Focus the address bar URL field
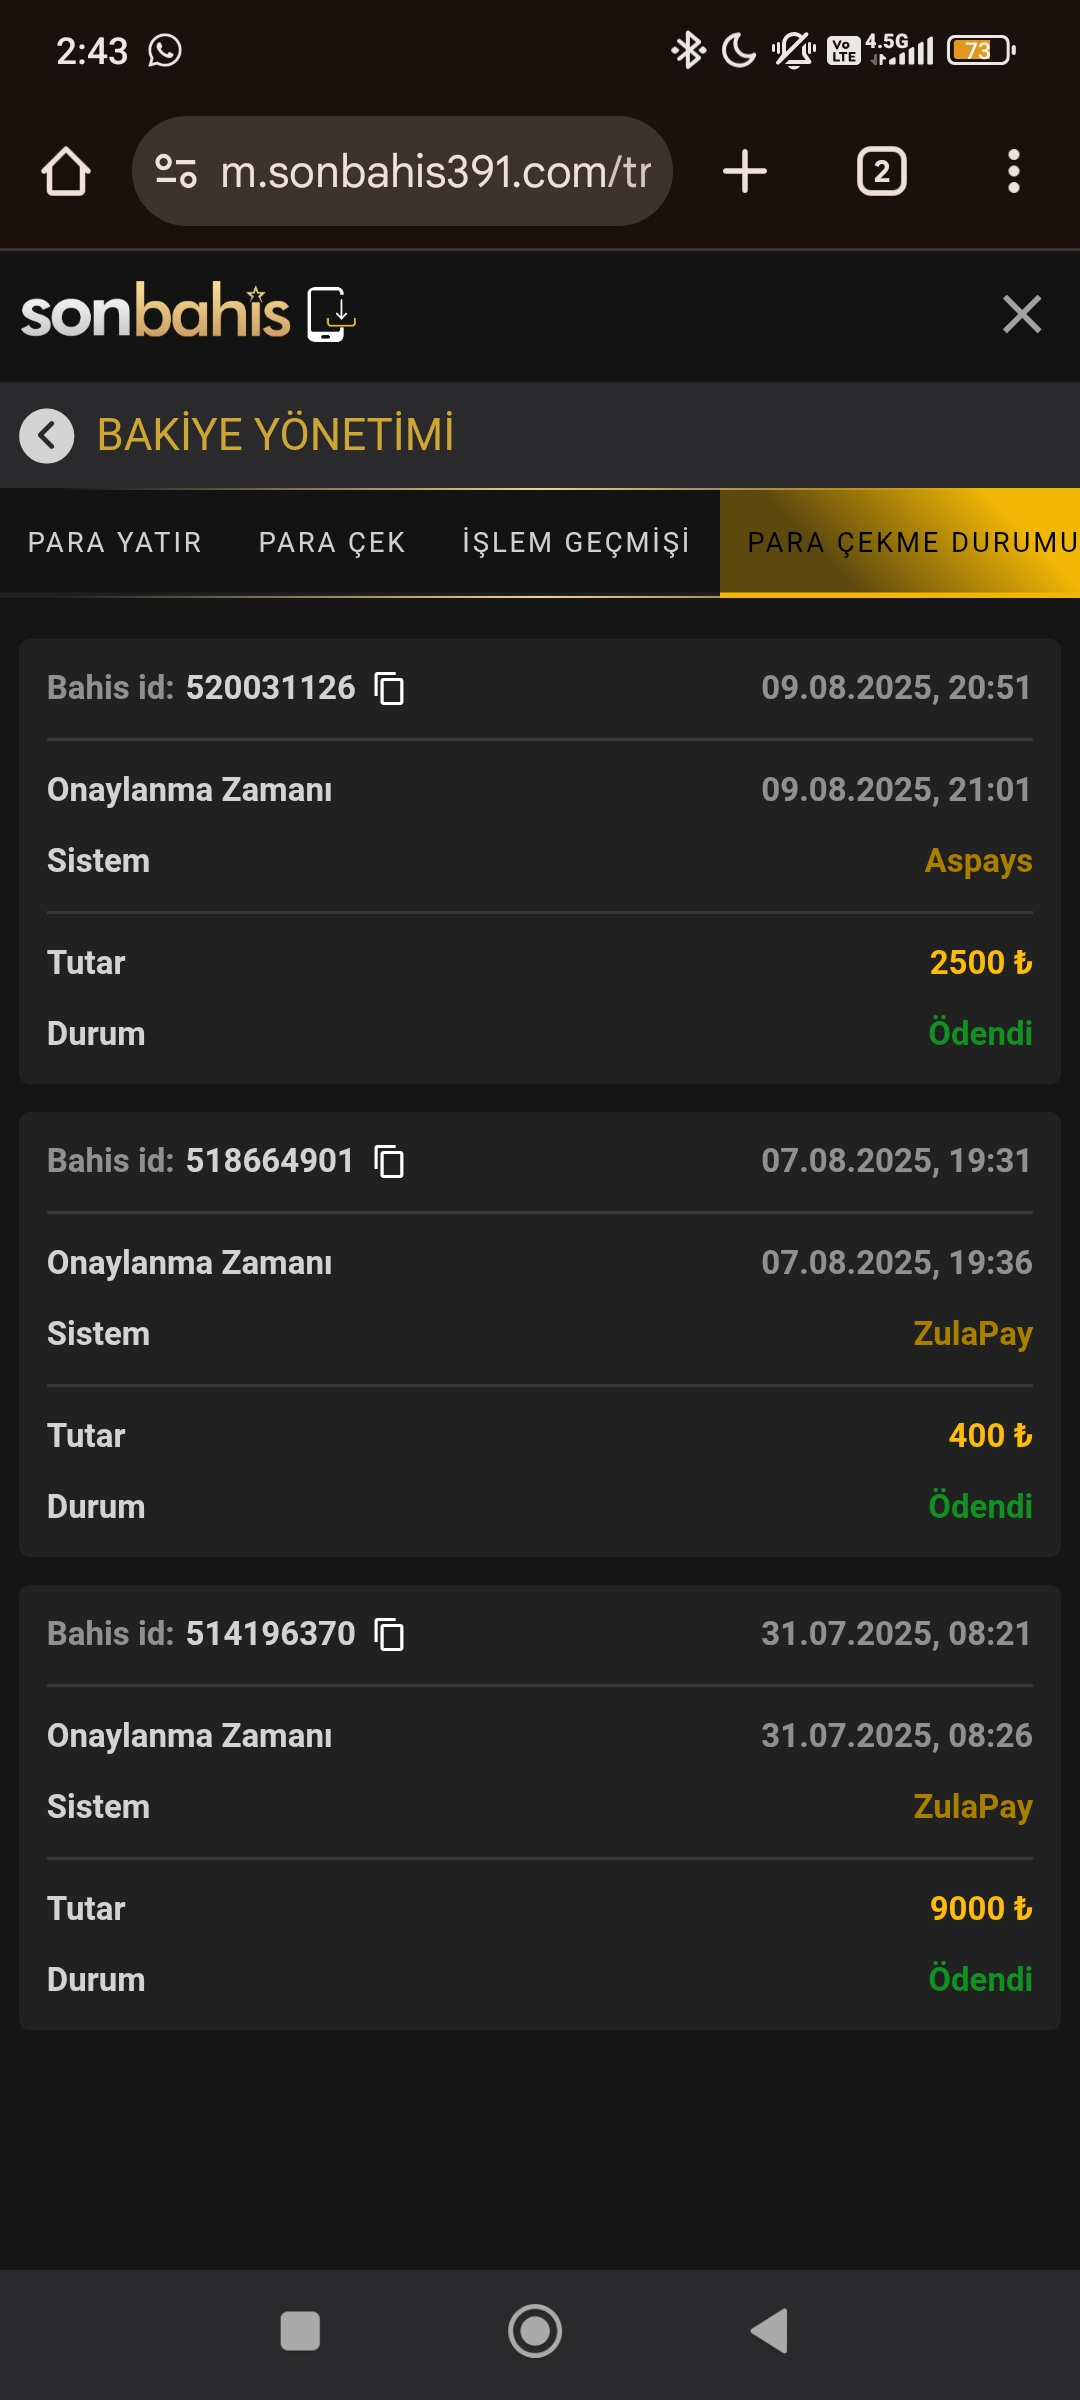The image size is (1080, 2400). pyautogui.click(x=435, y=171)
